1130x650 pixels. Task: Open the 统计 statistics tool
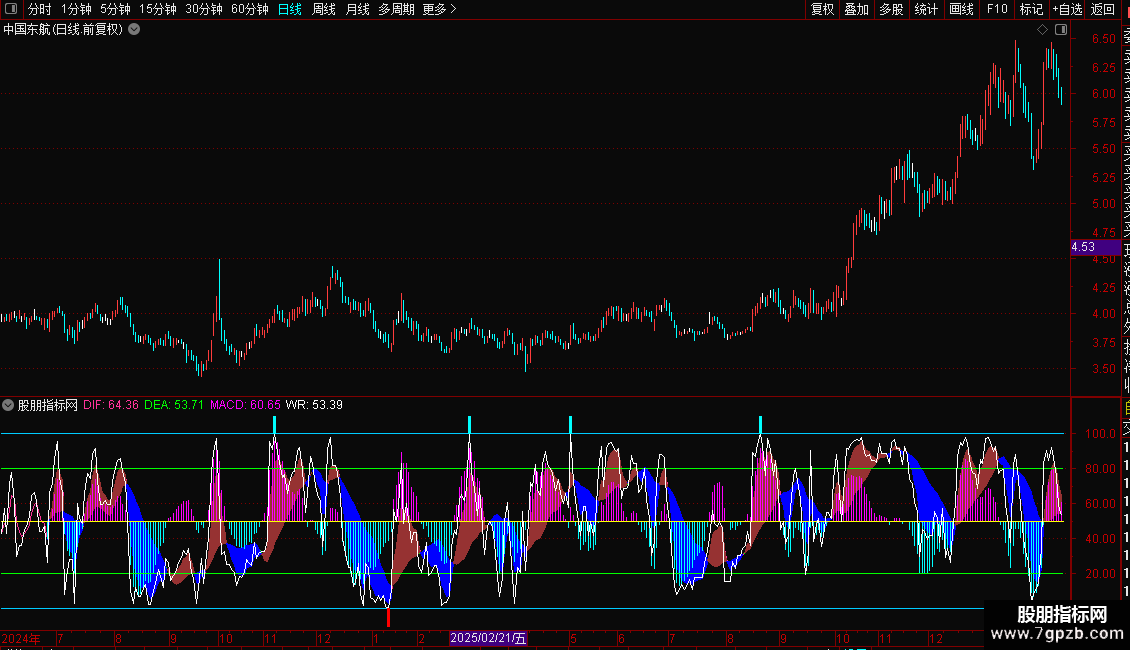point(927,9)
